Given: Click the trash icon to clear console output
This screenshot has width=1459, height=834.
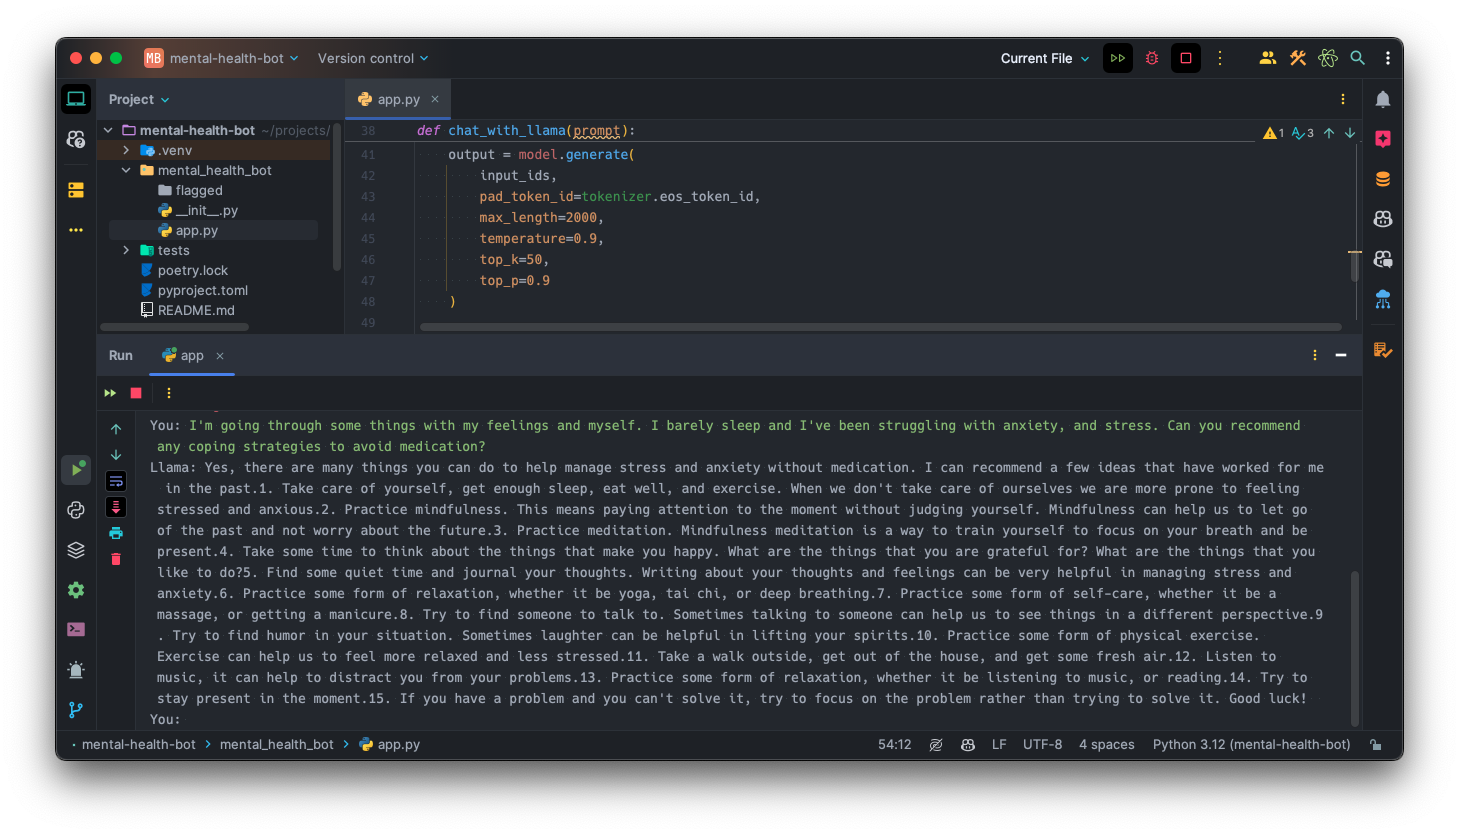Looking at the screenshot, I should pyautogui.click(x=116, y=559).
